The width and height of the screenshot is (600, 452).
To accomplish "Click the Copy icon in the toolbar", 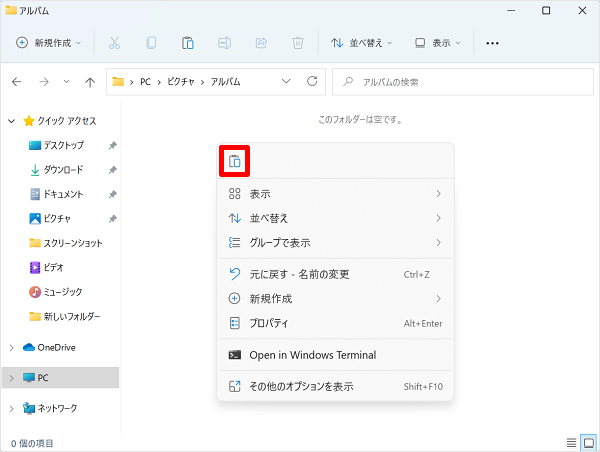I will pos(151,43).
